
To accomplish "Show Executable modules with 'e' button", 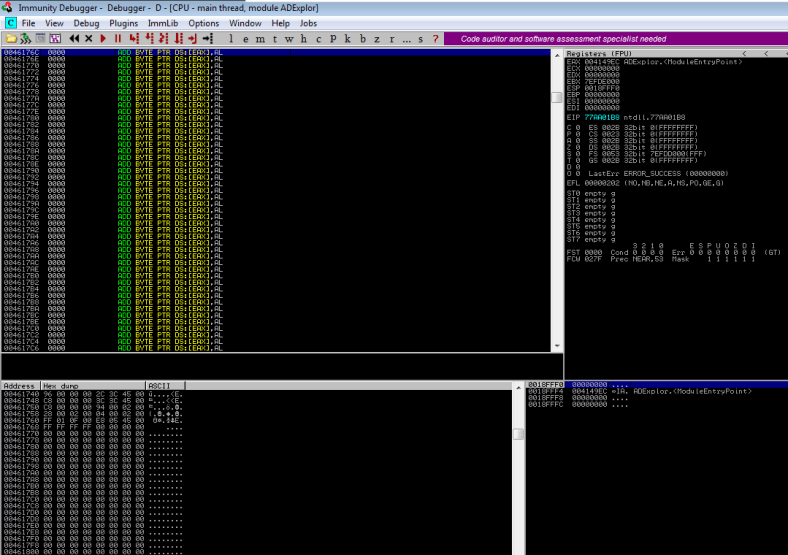I will point(246,38).
